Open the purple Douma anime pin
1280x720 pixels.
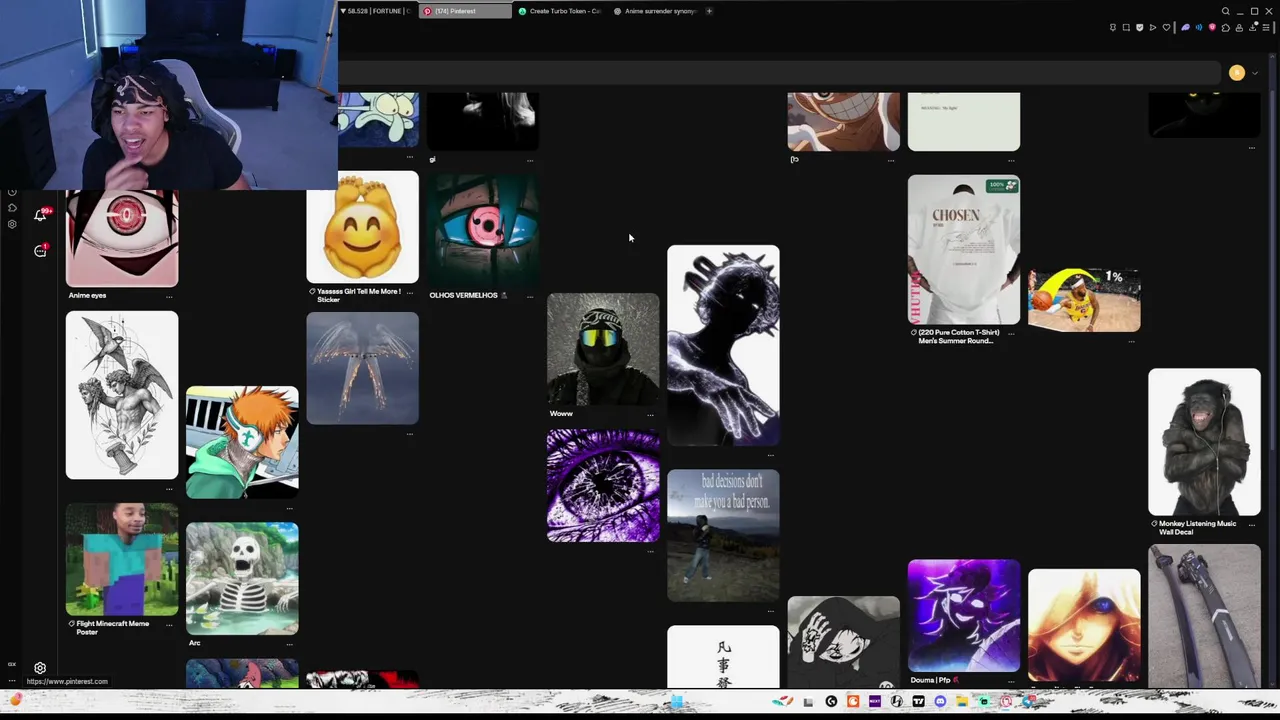964,615
